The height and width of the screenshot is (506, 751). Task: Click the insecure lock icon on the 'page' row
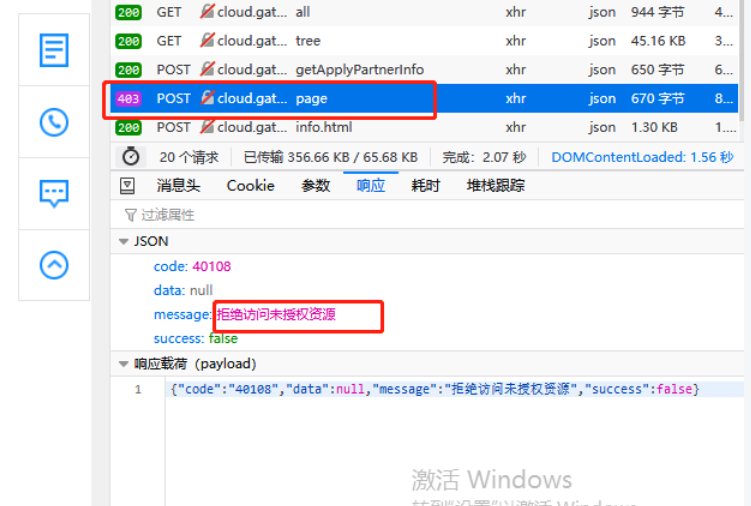[x=207, y=98]
